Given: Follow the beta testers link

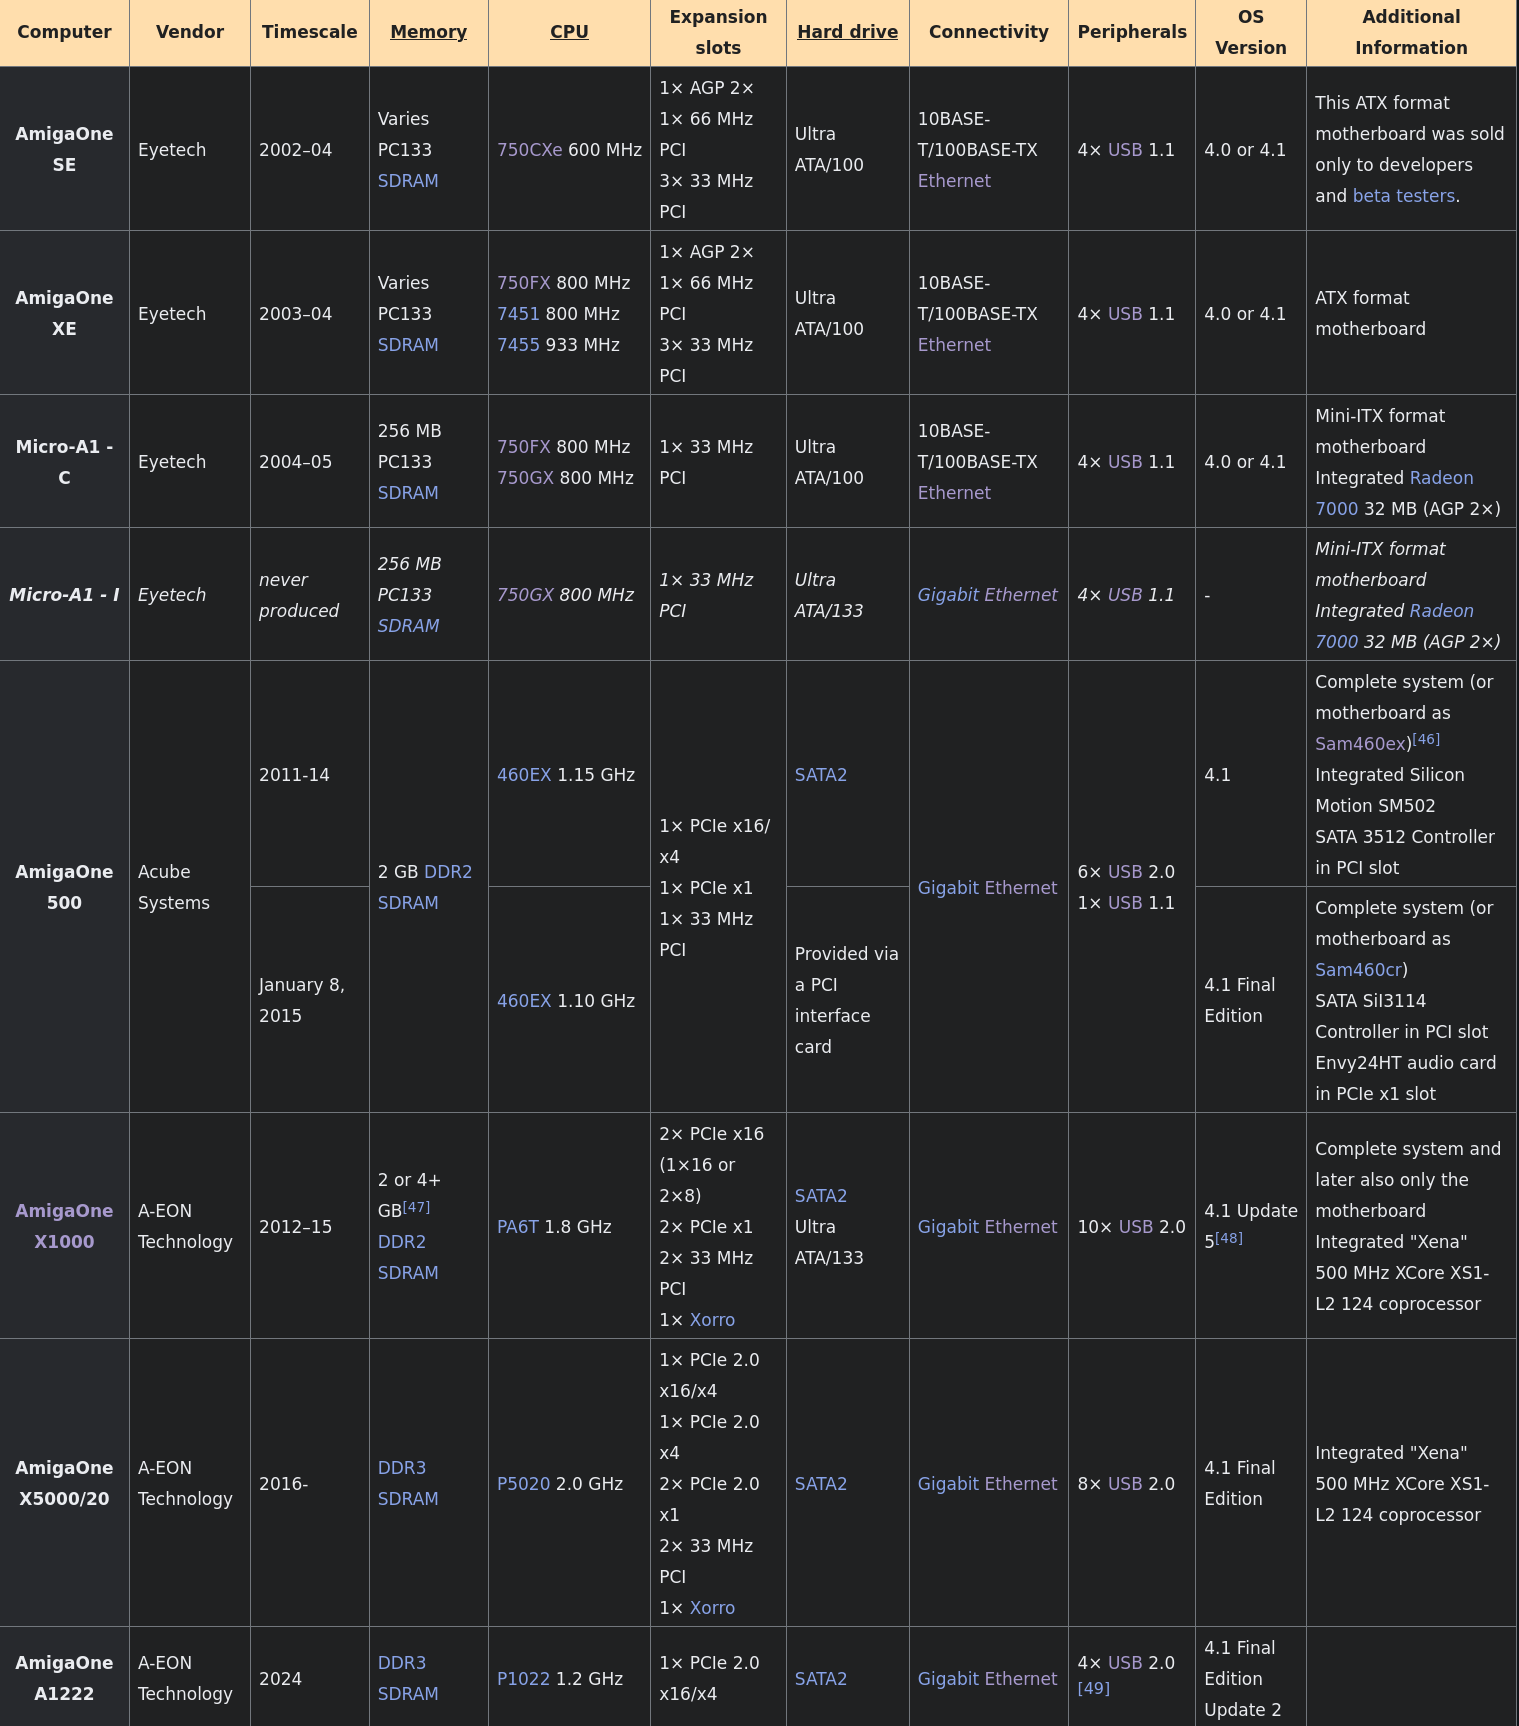Looking at the screenshot, I should click(1403, 196).
